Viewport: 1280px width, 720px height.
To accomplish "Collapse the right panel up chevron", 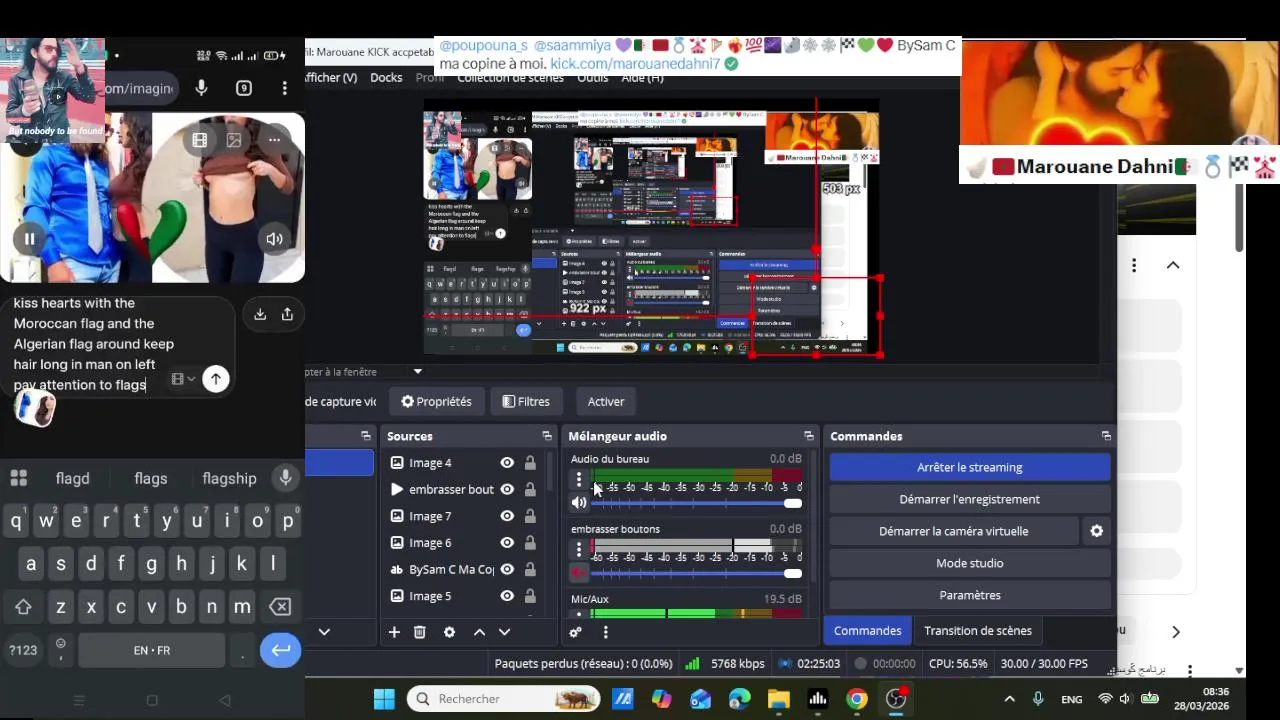I will point(1173,265).
